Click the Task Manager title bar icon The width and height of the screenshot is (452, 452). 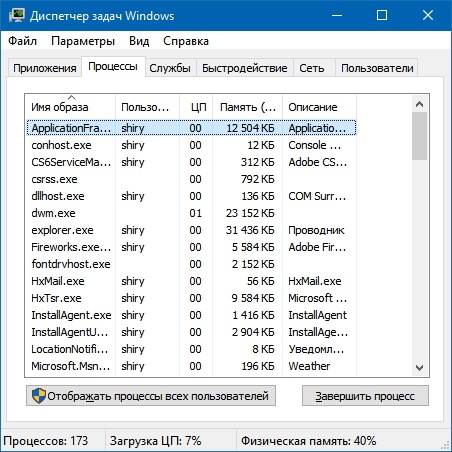[x=16, y=15]
